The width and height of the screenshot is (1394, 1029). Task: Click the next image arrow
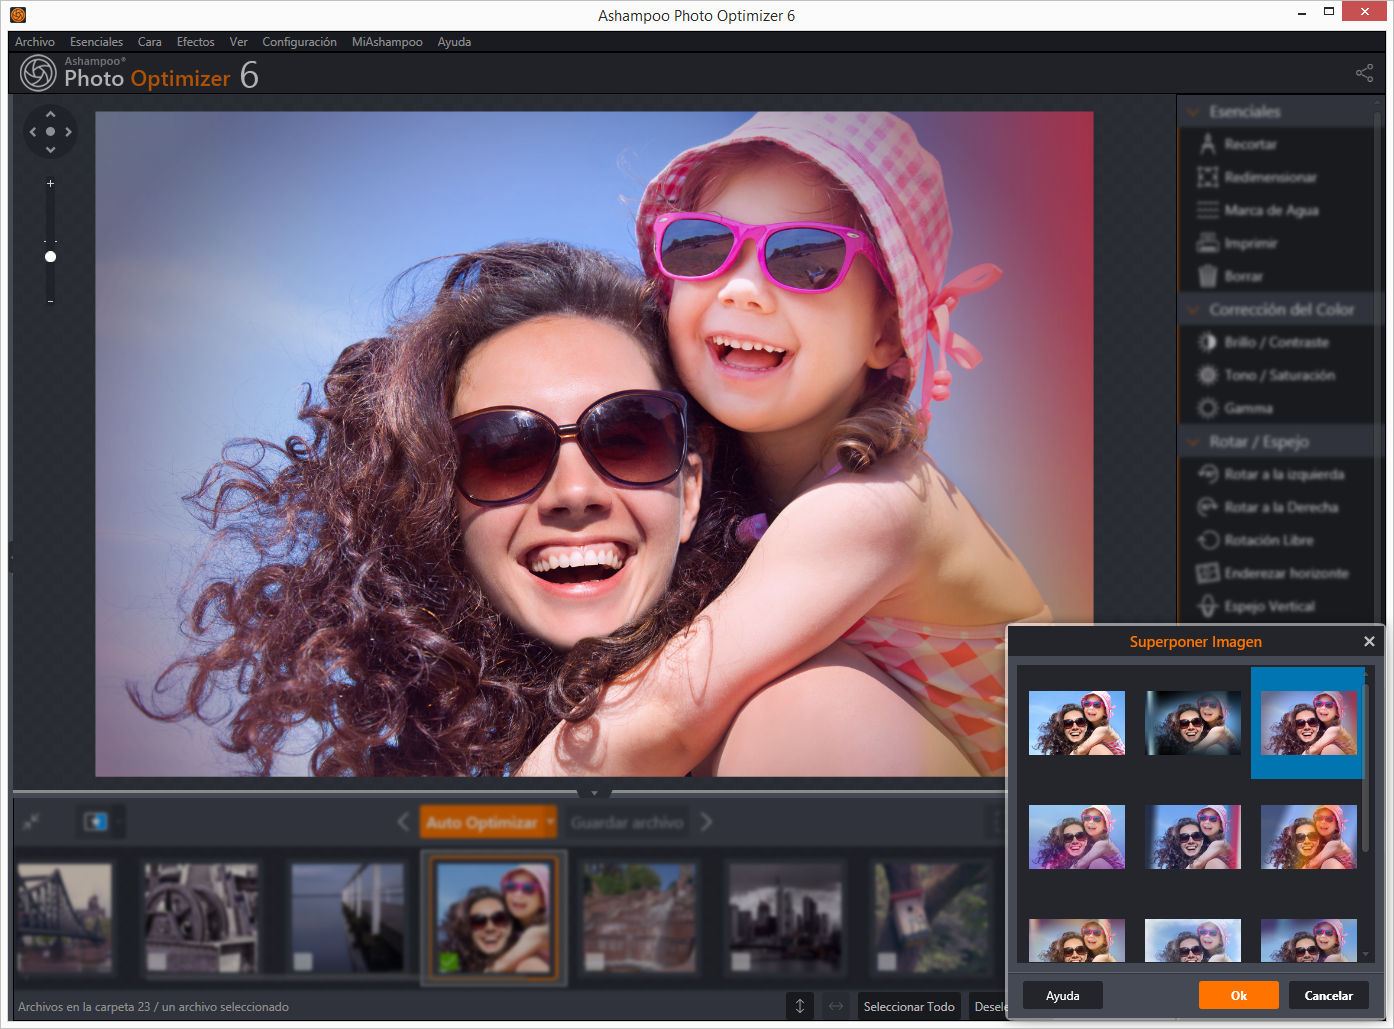pos(707,822)
